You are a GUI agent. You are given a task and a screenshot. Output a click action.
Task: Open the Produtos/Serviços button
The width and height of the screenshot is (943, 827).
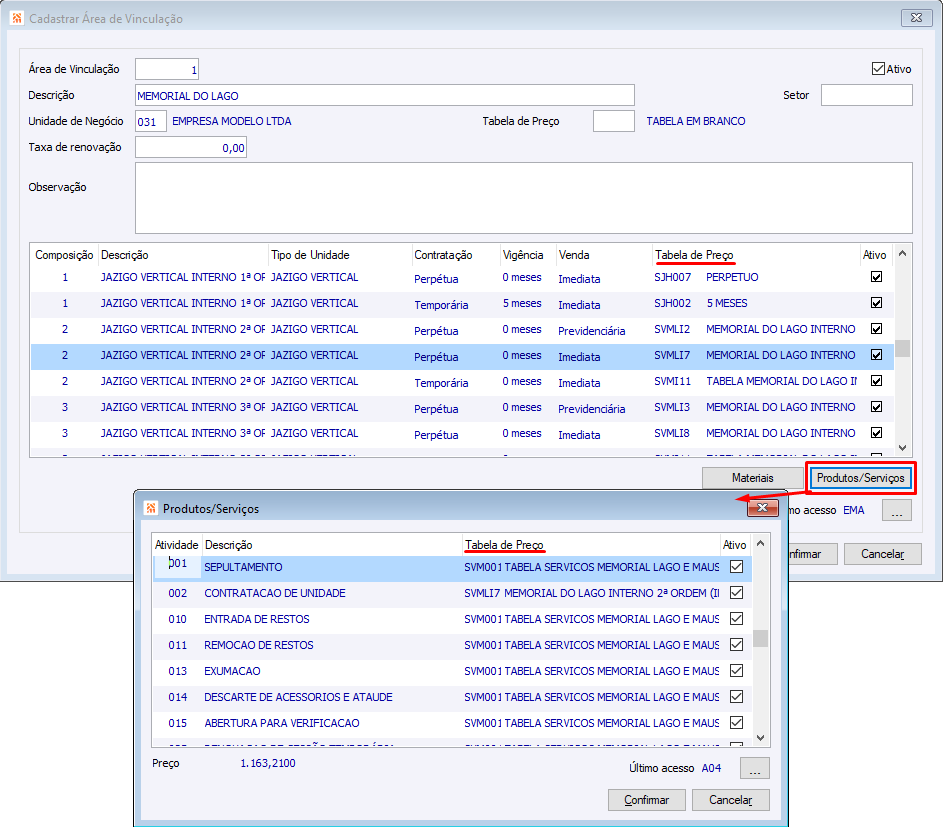click(860, 478)
